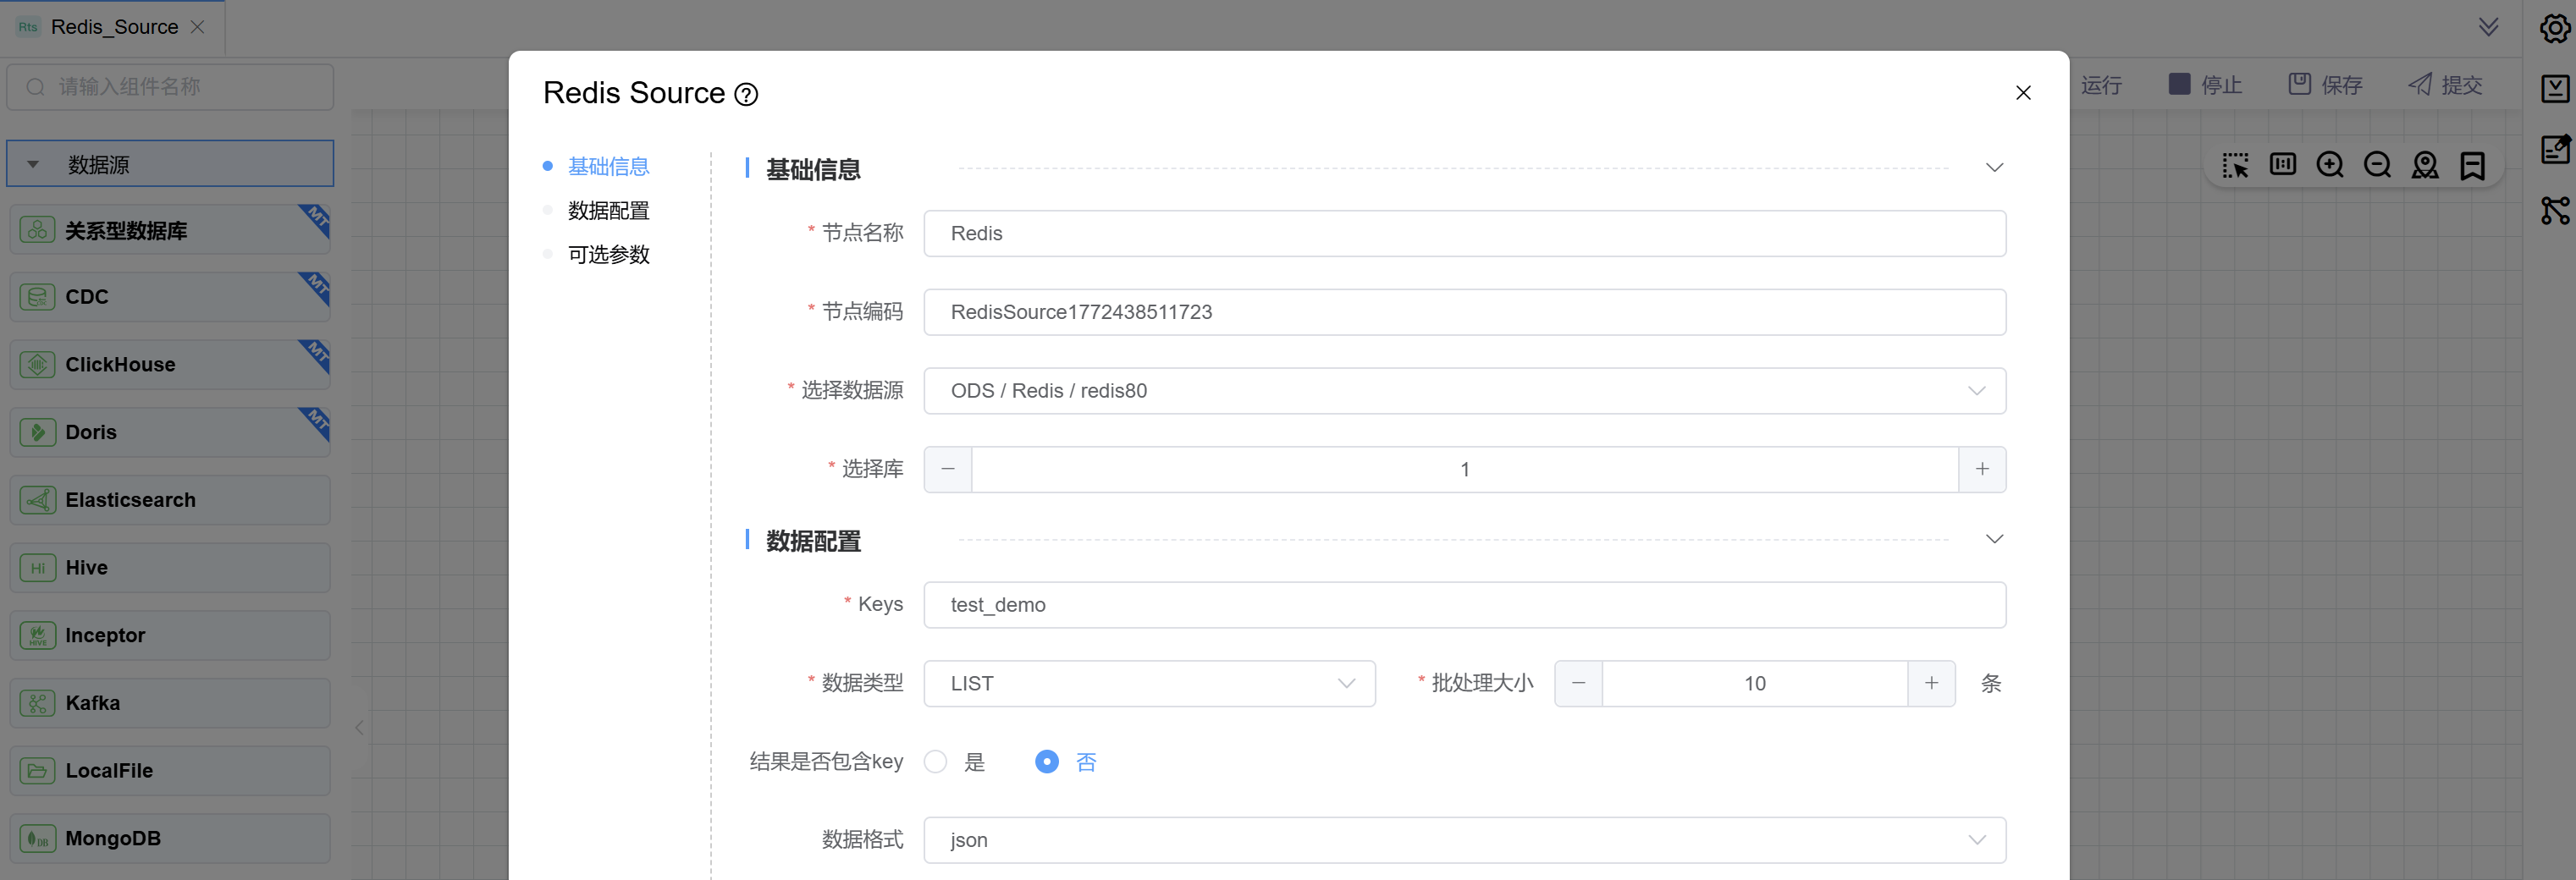Click the zoom out canvas icon
This screenshot has width=2576, height=880.
[x=2377, y=165]
